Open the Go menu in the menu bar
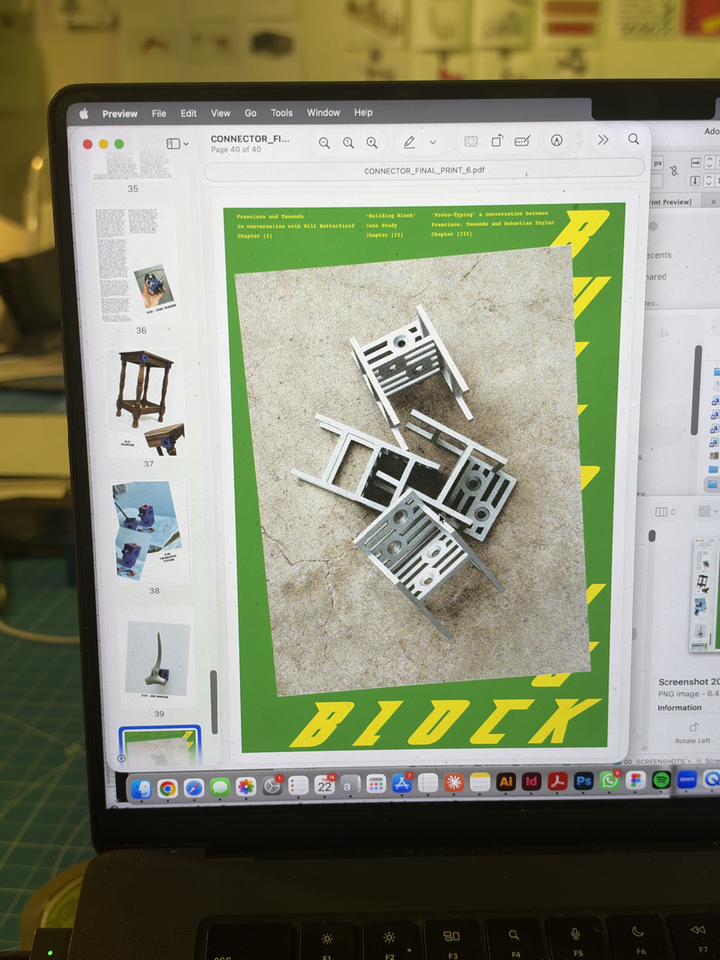The height and width of the screenshot is (960, 720). pos(250,113)
